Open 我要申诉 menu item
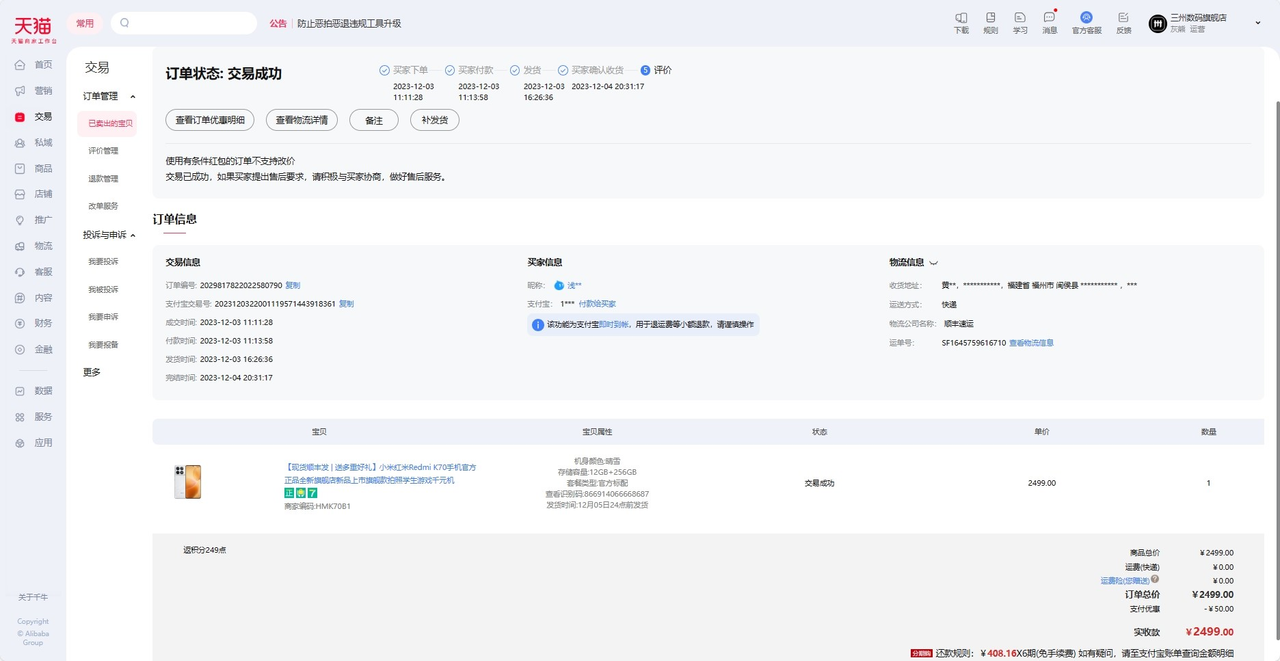This screenshot has height=661, width=1280. pos(103,317)
